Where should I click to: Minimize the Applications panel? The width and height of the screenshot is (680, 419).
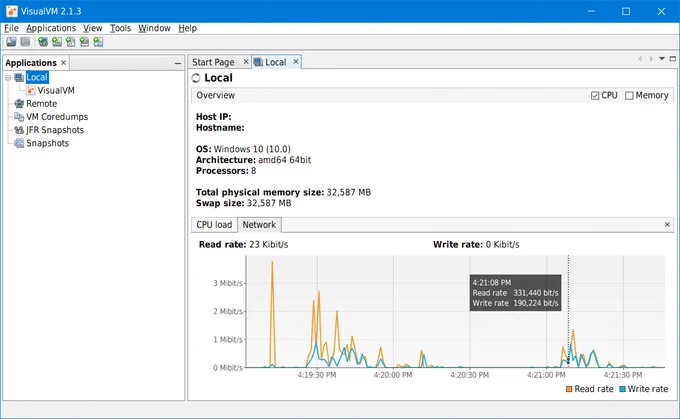[178, 63]
